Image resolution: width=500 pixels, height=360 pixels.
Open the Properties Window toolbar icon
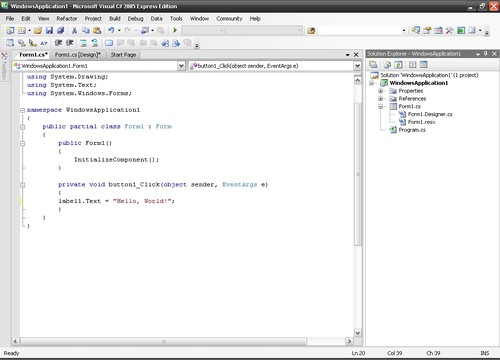(427, 31)
